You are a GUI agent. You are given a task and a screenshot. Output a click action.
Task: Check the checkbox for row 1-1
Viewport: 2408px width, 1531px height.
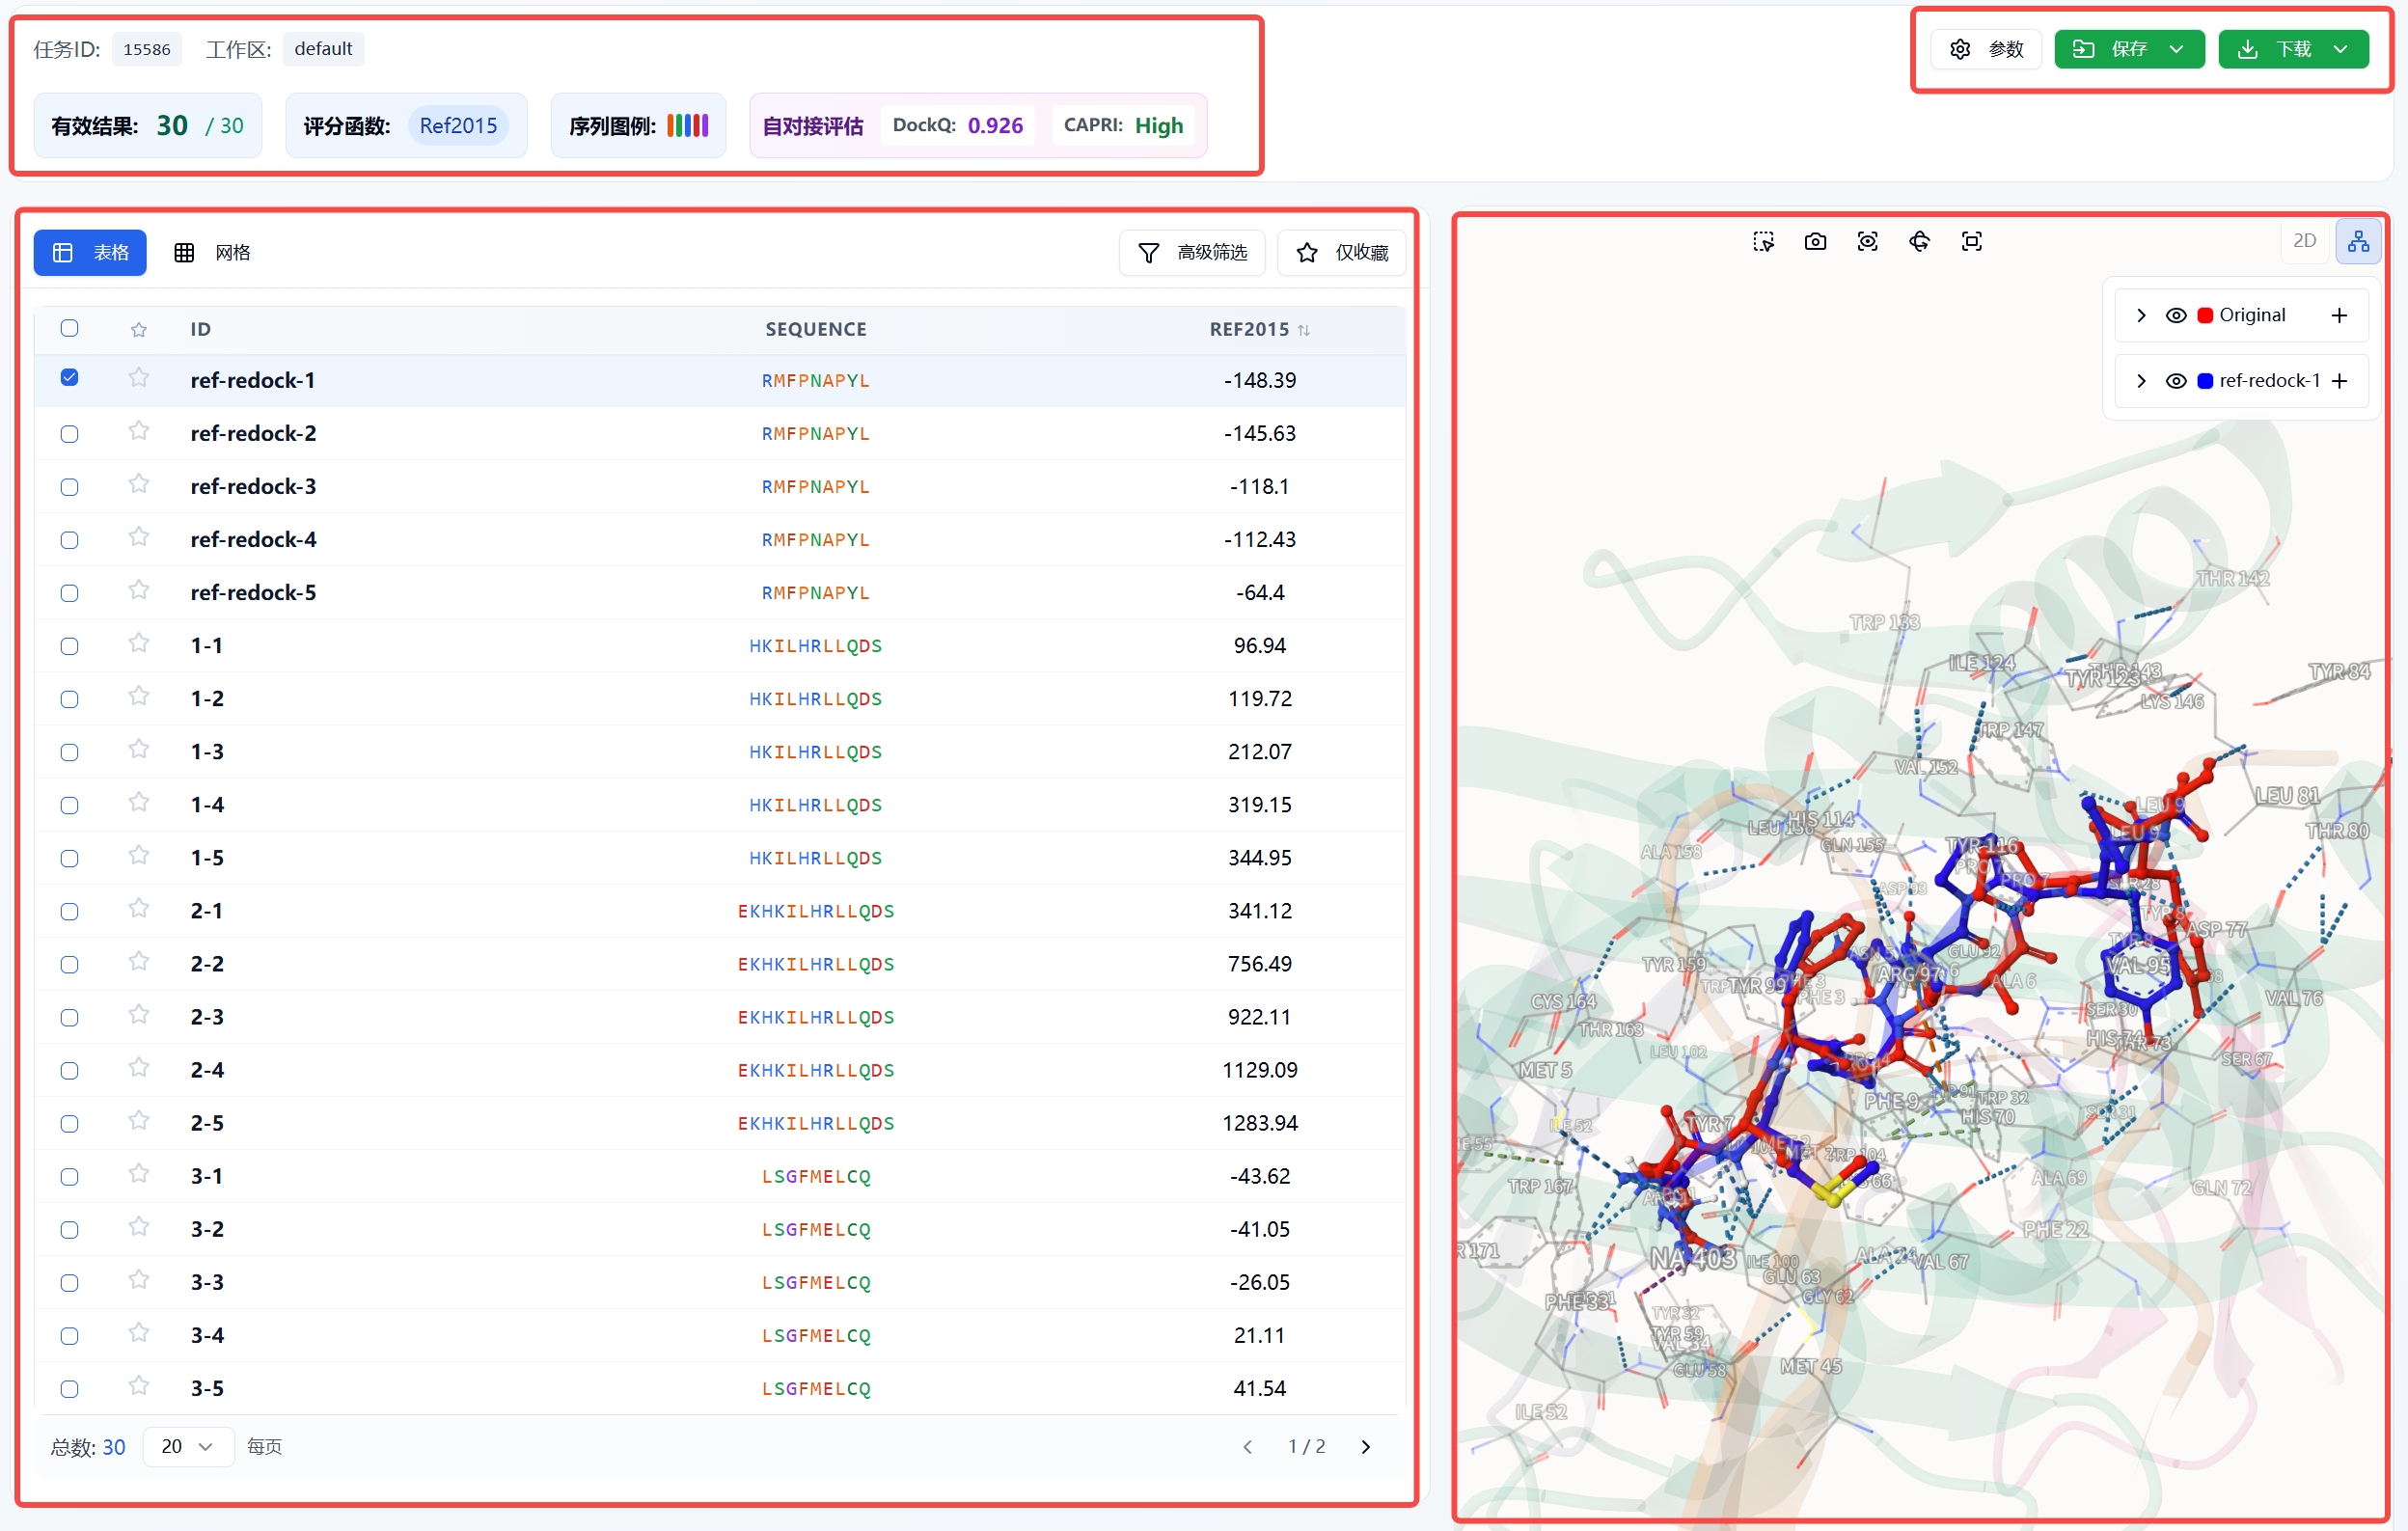(69, 646)
